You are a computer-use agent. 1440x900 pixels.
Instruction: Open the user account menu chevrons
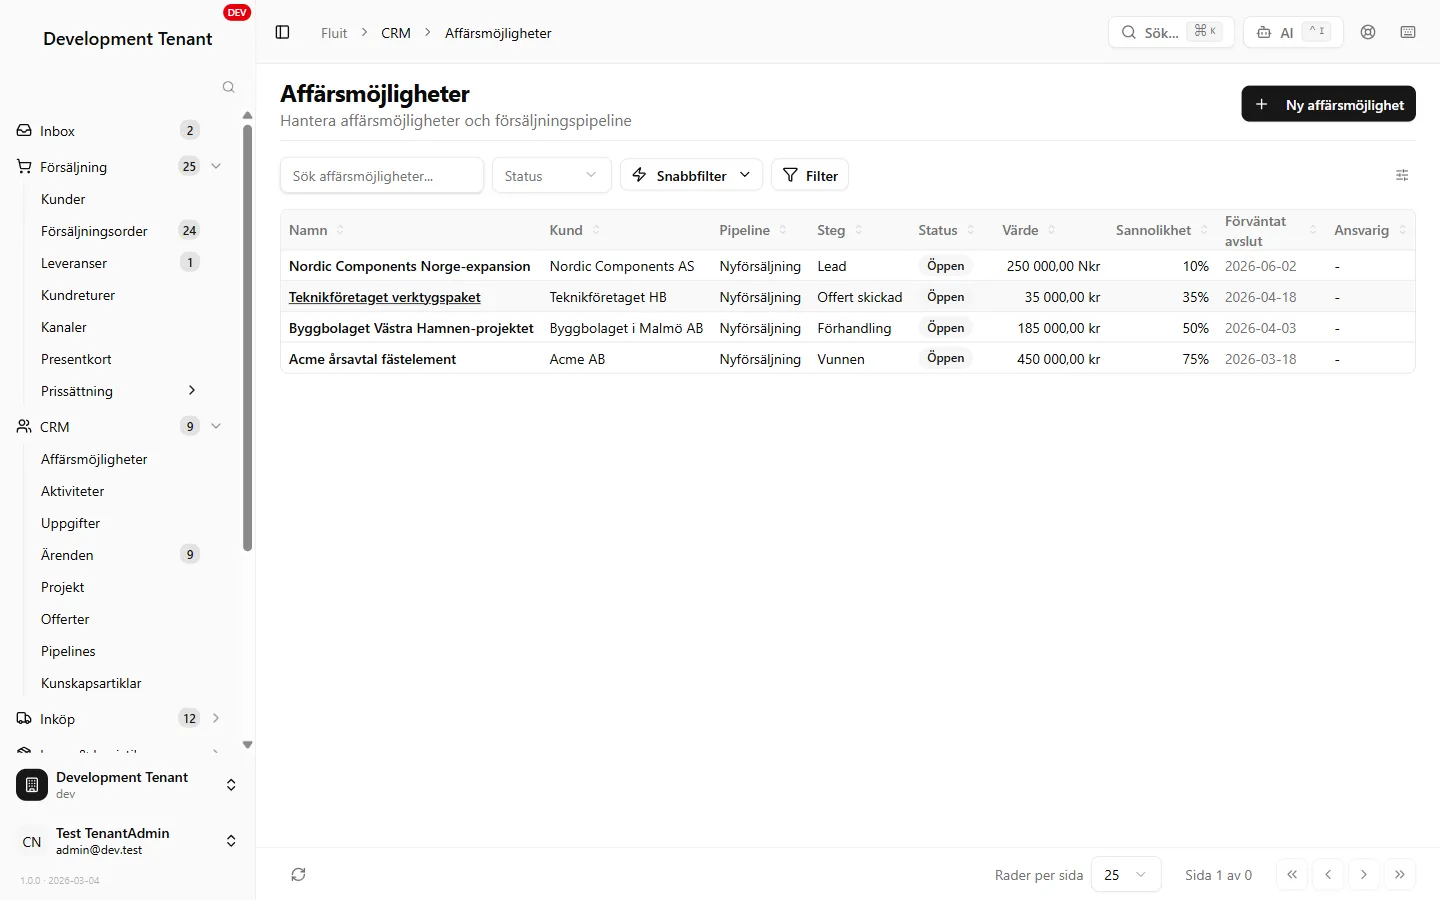coord(231,841)
